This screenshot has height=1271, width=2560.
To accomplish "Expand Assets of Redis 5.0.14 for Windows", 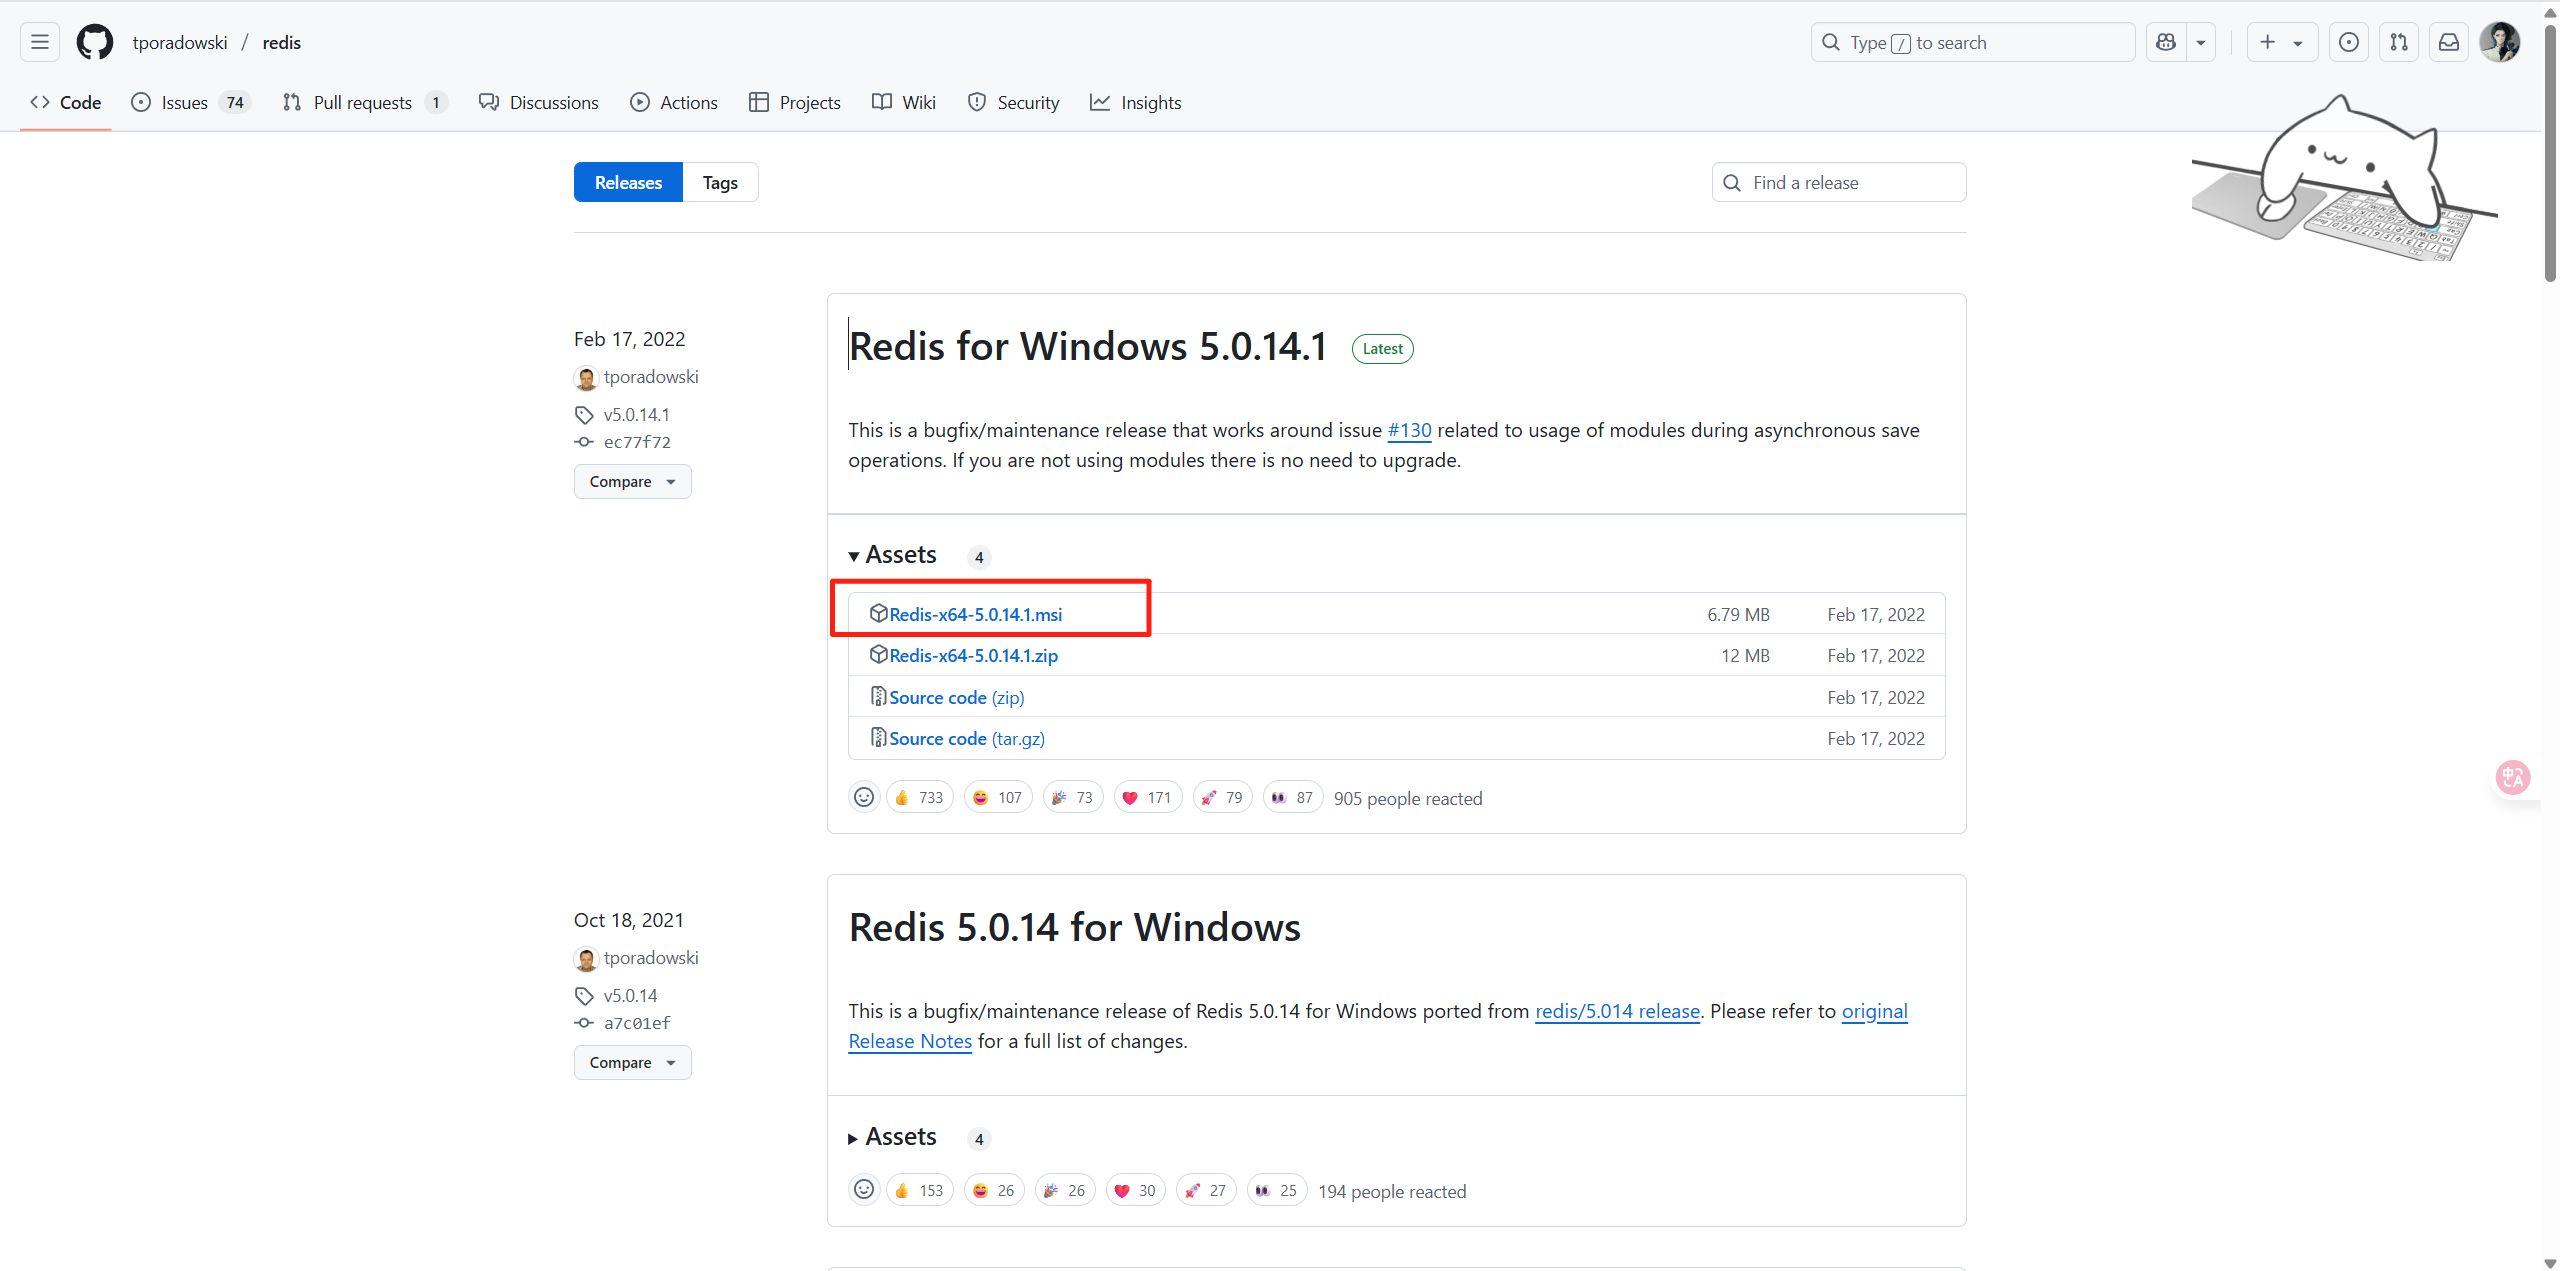I will pyautogui.click(x=893, y=1137).
